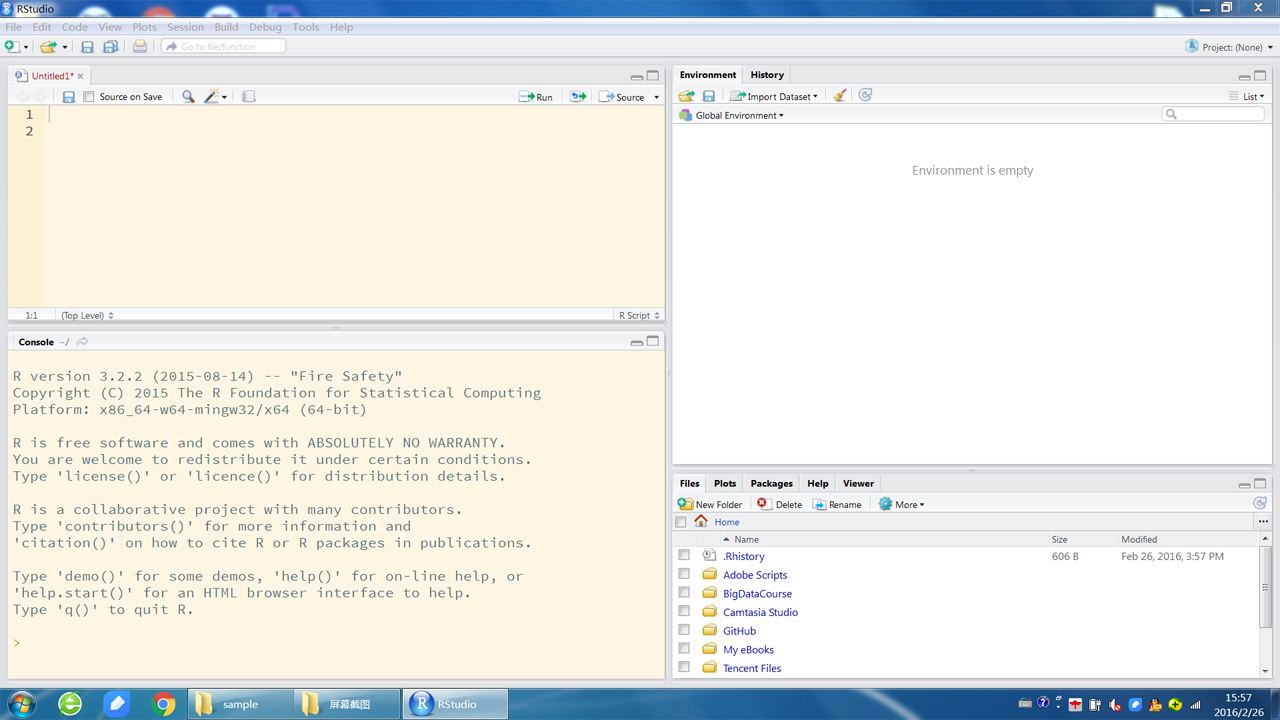
Task: Open the Import Dataset dropdown
Action: (x=774, y=96)
